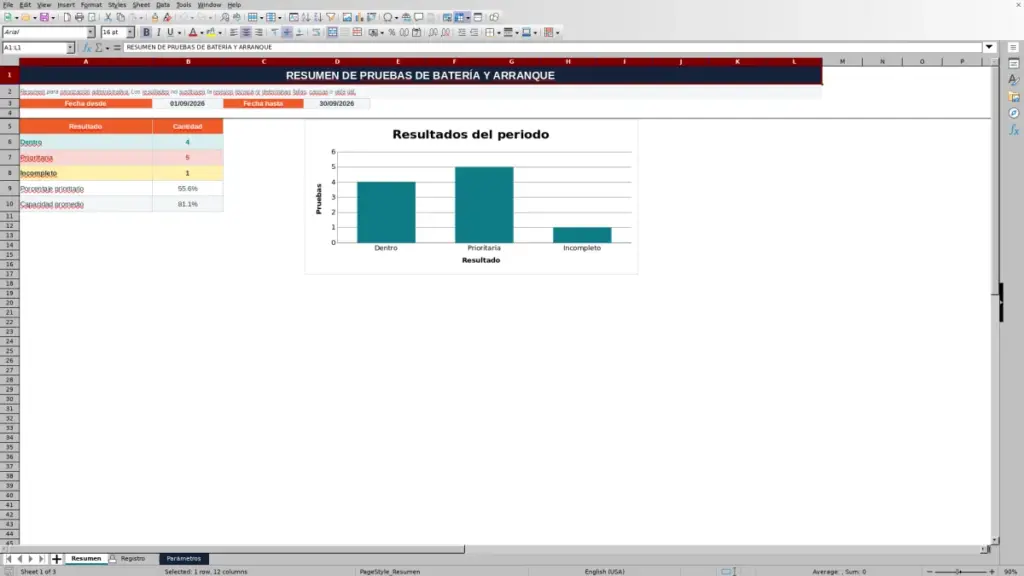Open the Data menu
The image size is (1024, 576).
pyautogui.click(x=163, y=5)
